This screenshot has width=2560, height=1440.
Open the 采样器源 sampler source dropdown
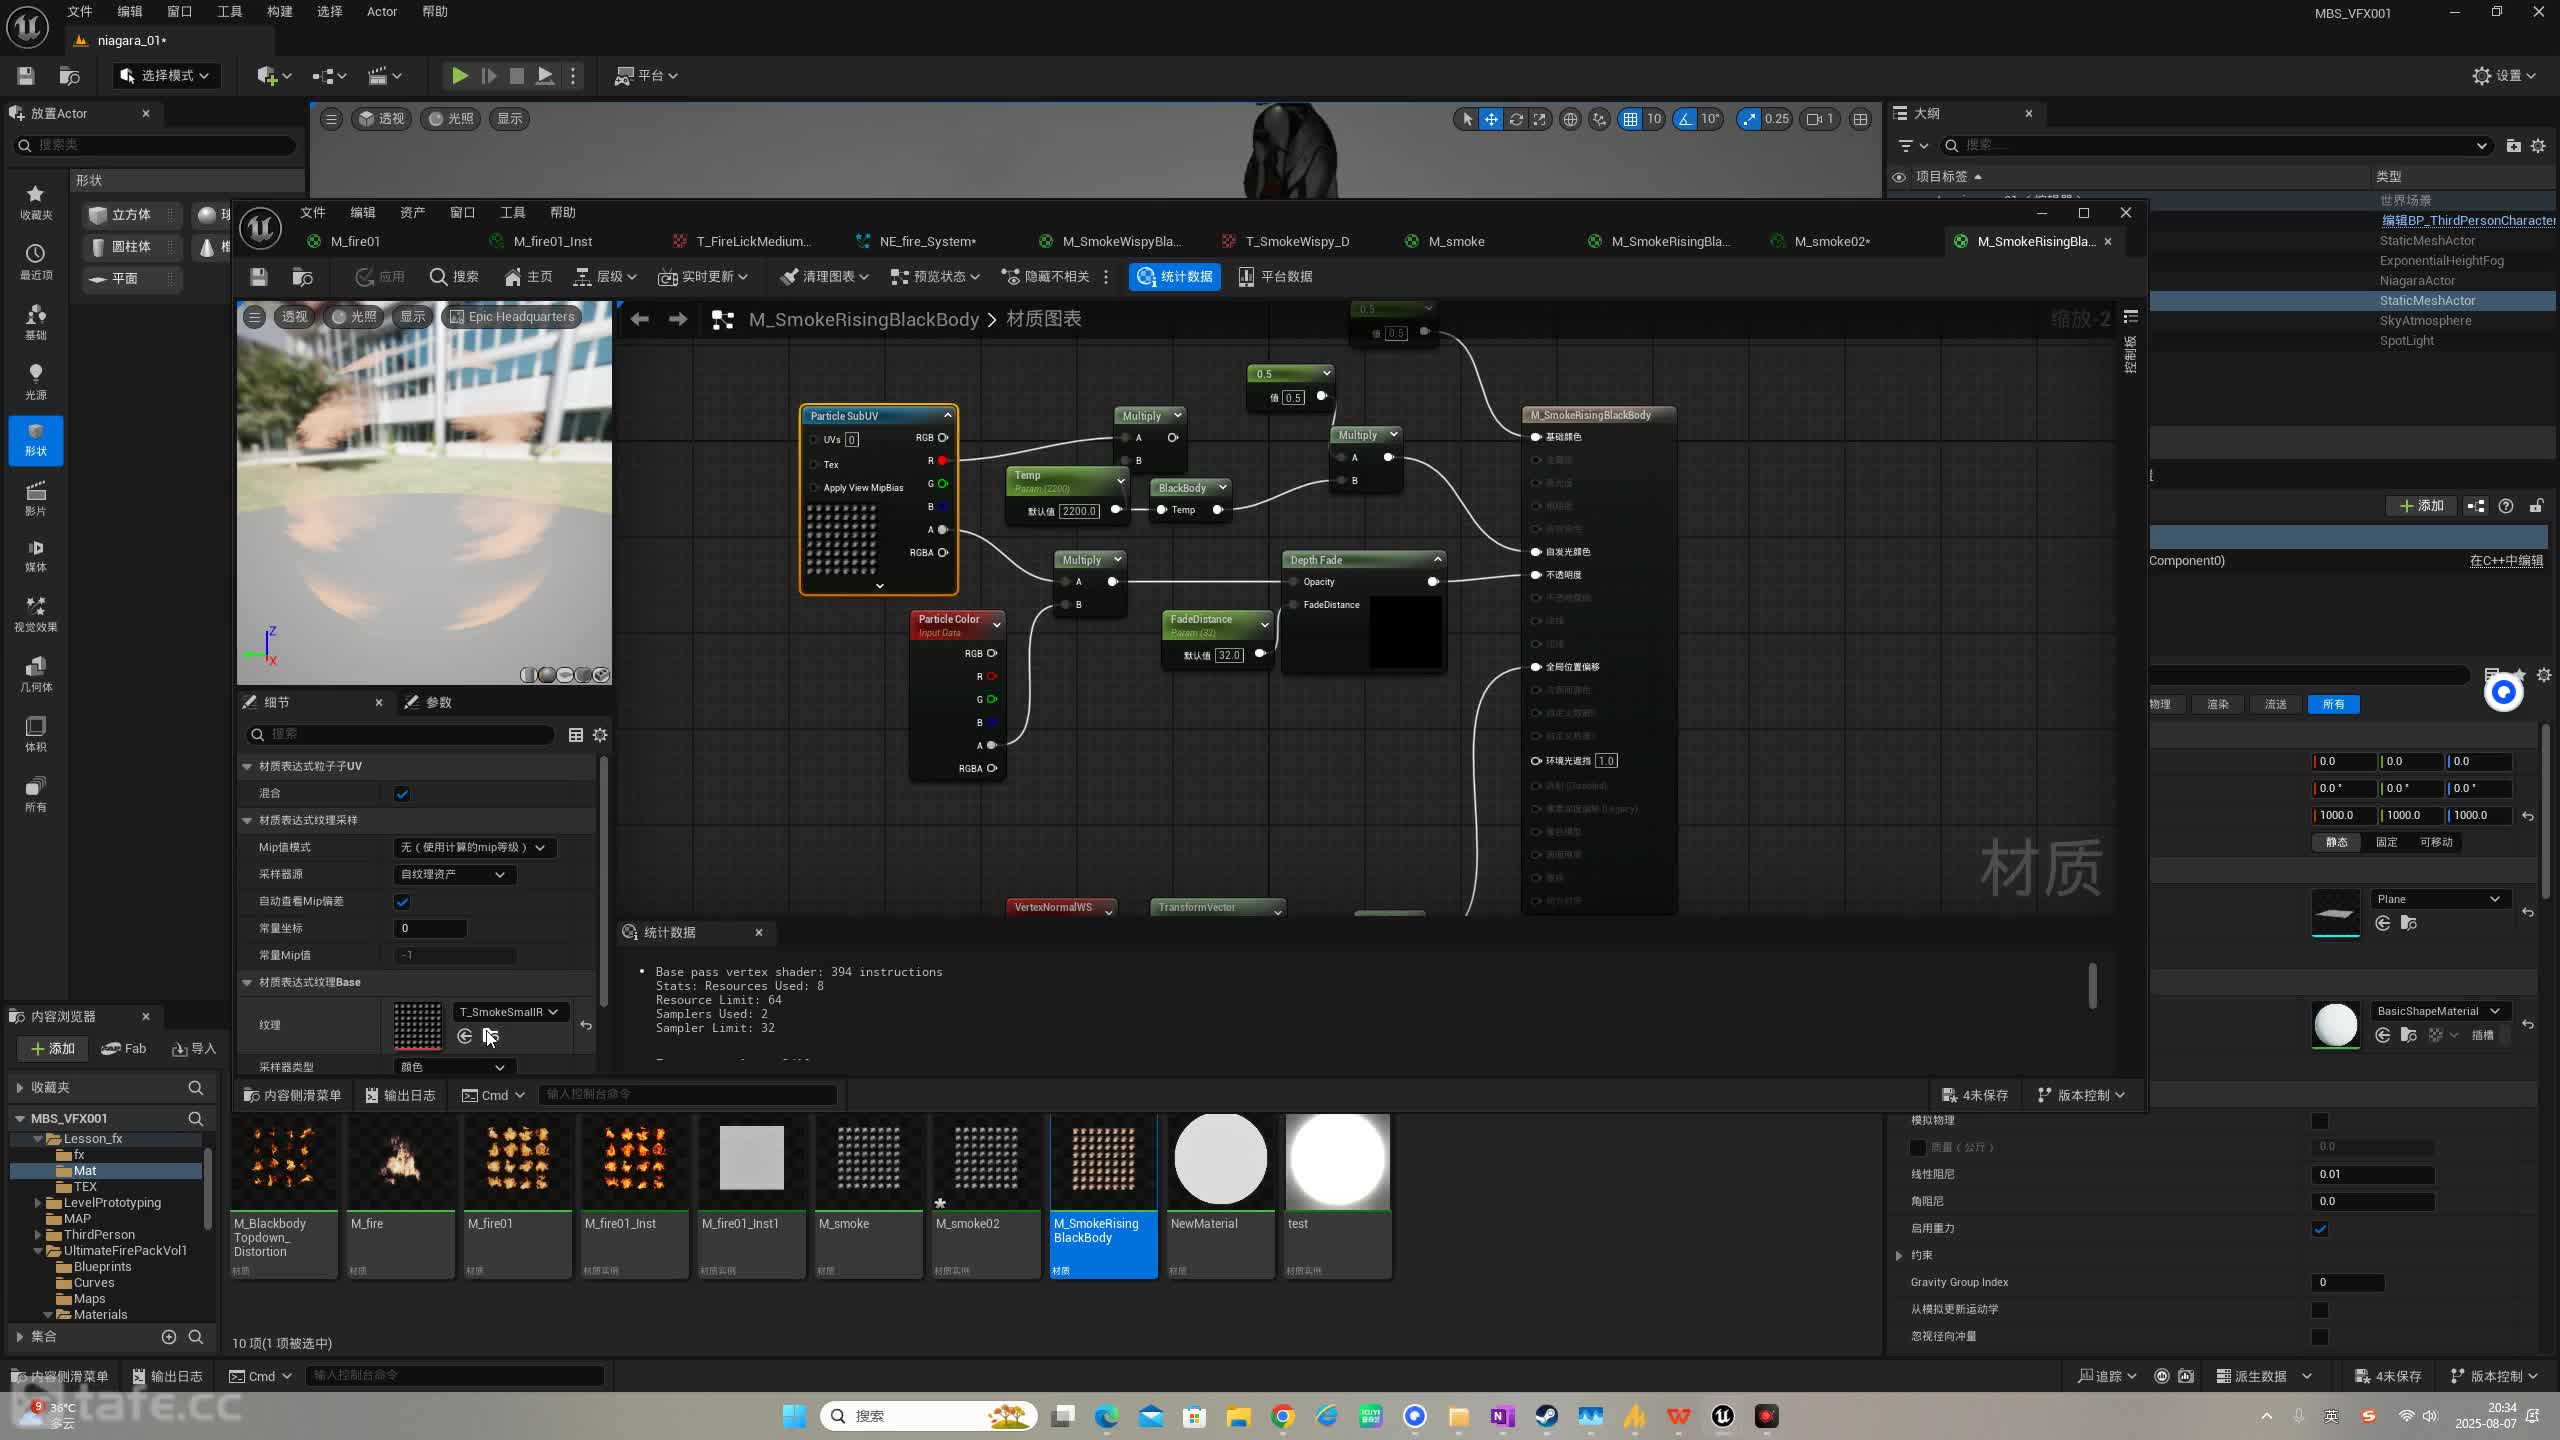tap(454, 875)
